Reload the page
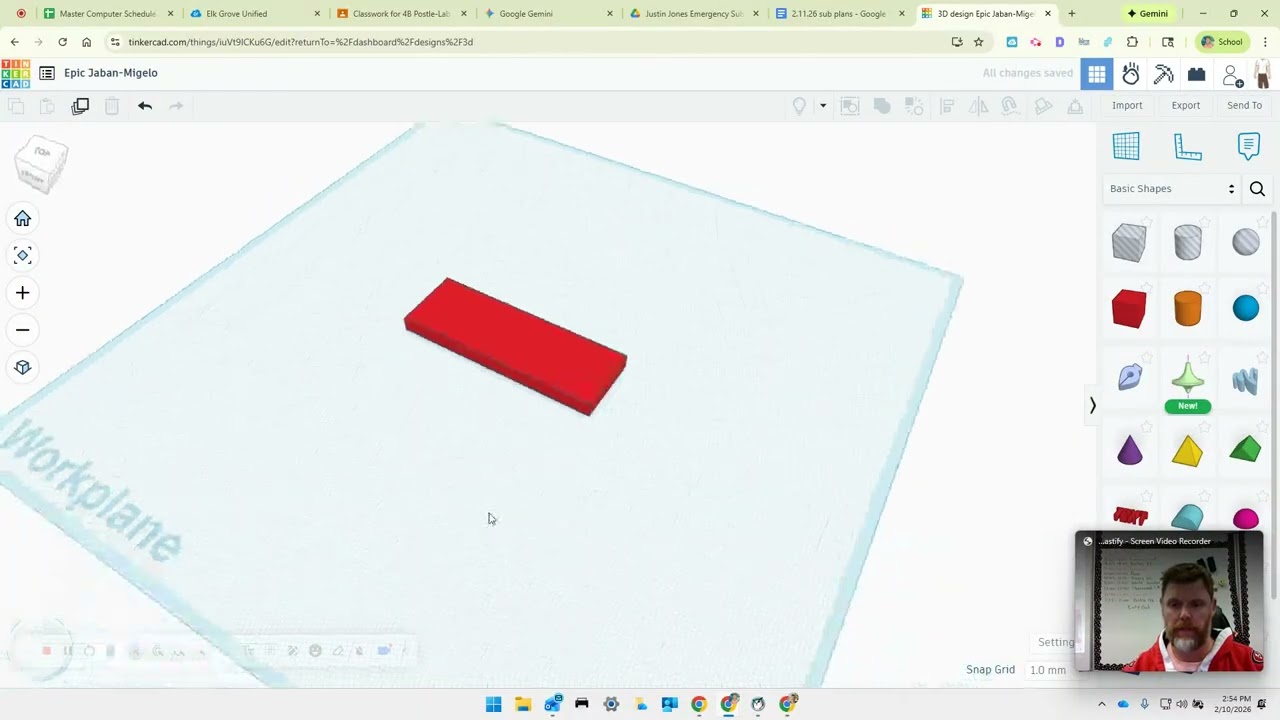This screenshot has height=720, width=1280. point(62,42)
